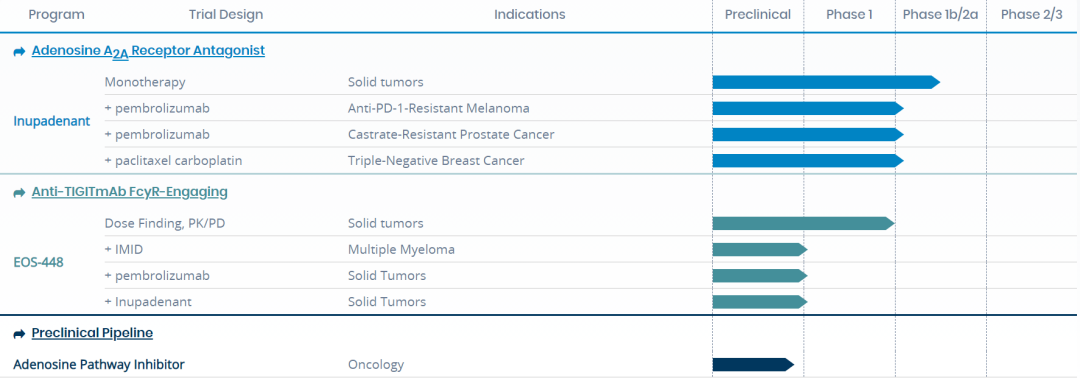The height and width of the screenshot is (378, 1080).
Task: Click the share arrow icon beside Anti-TIGITmAb FcγR-Engaging
Action: pyautogui.click(x=19, y=193)
